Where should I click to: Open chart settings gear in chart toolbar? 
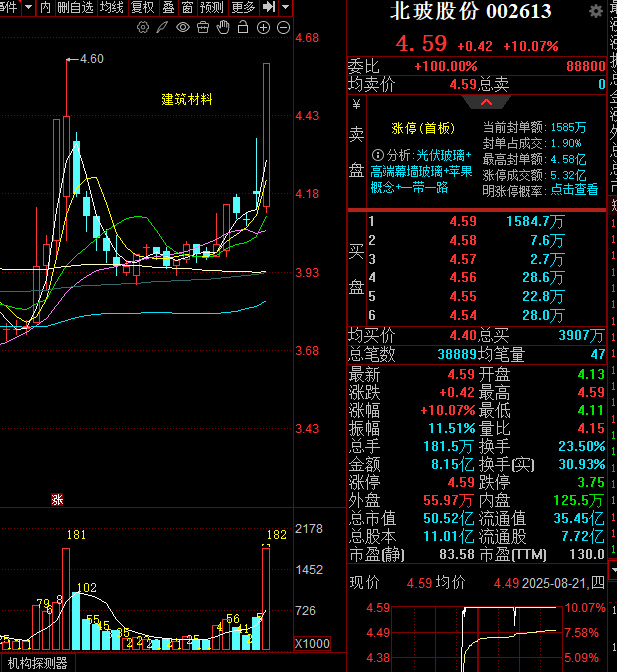pos(143,28)
